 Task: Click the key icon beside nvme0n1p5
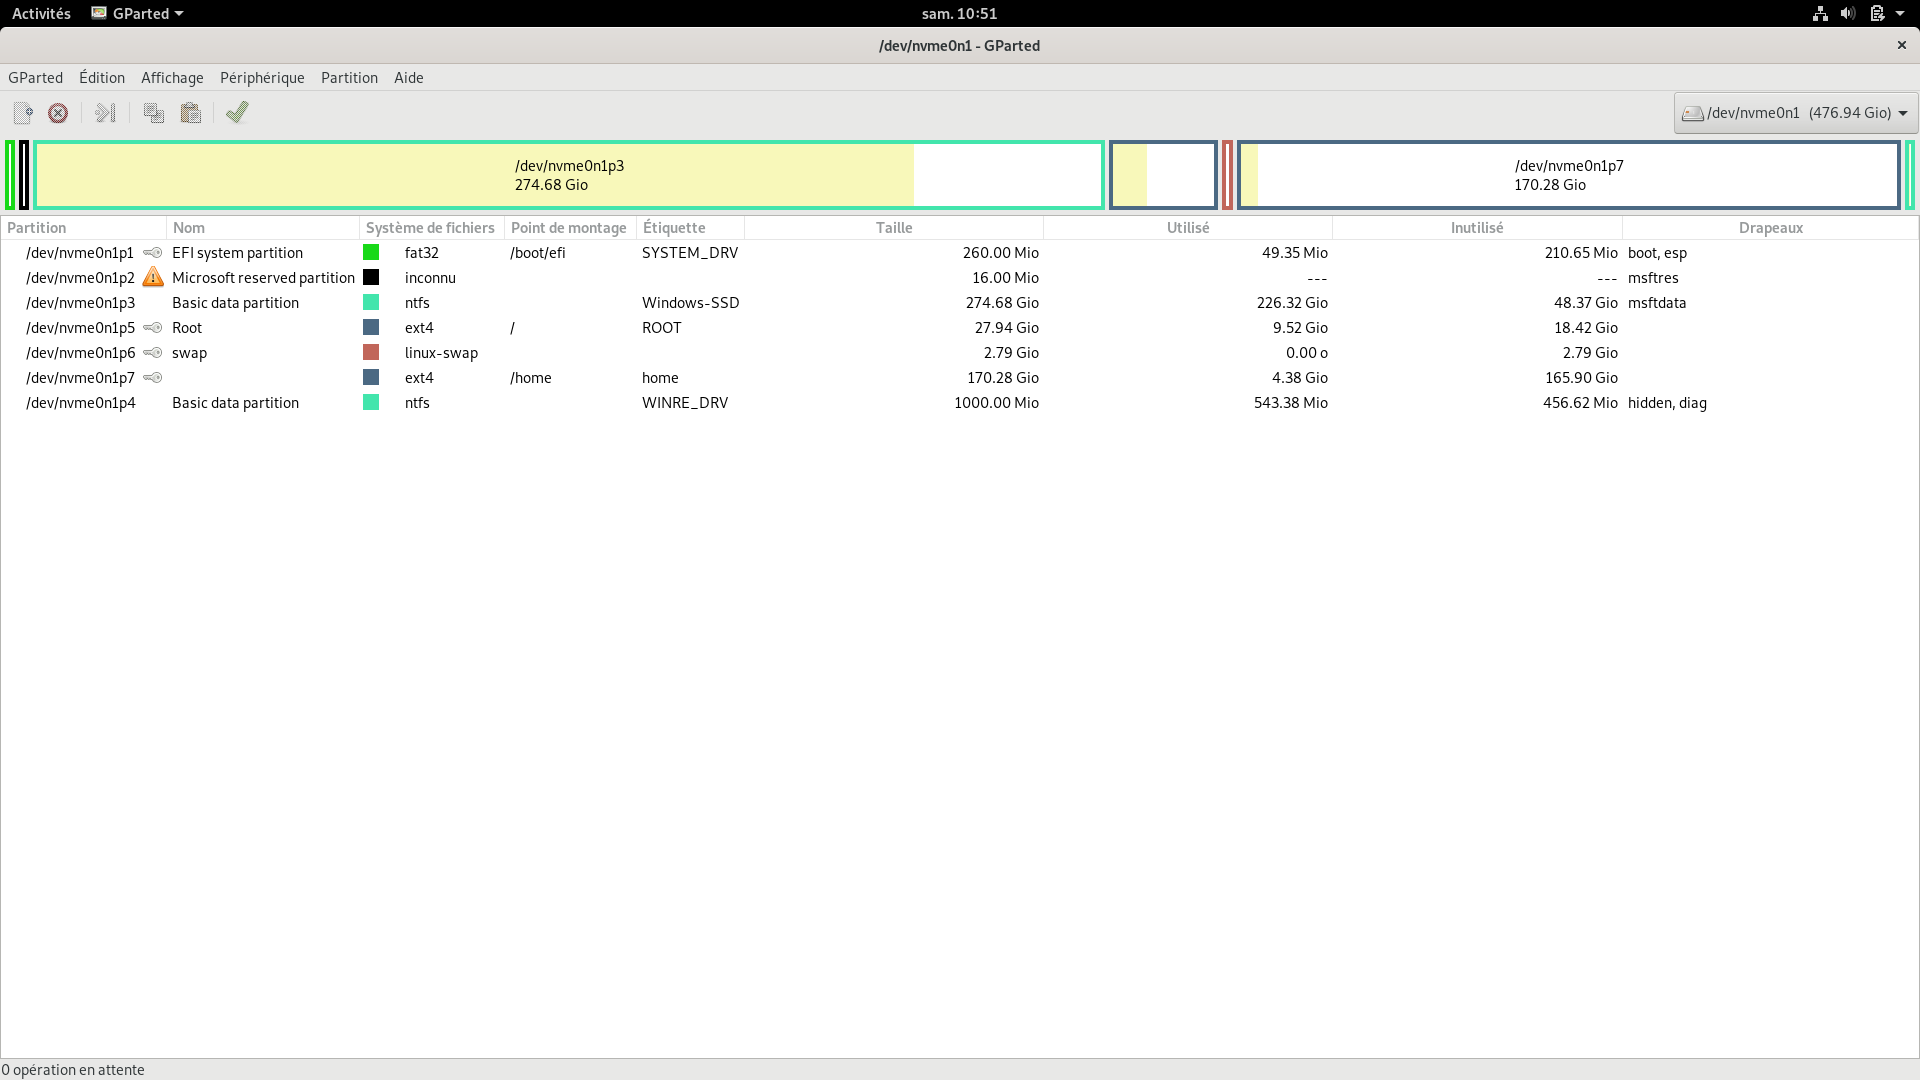coord(153,328)
